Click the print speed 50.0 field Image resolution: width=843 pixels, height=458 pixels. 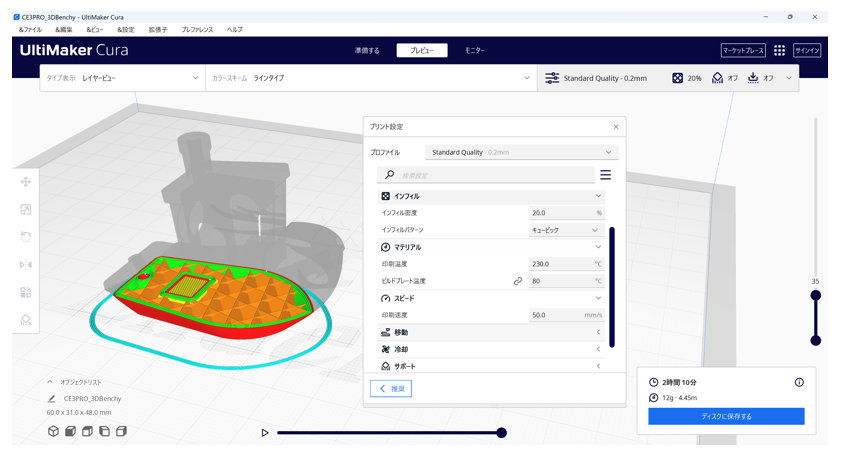(x=566, y=315)
